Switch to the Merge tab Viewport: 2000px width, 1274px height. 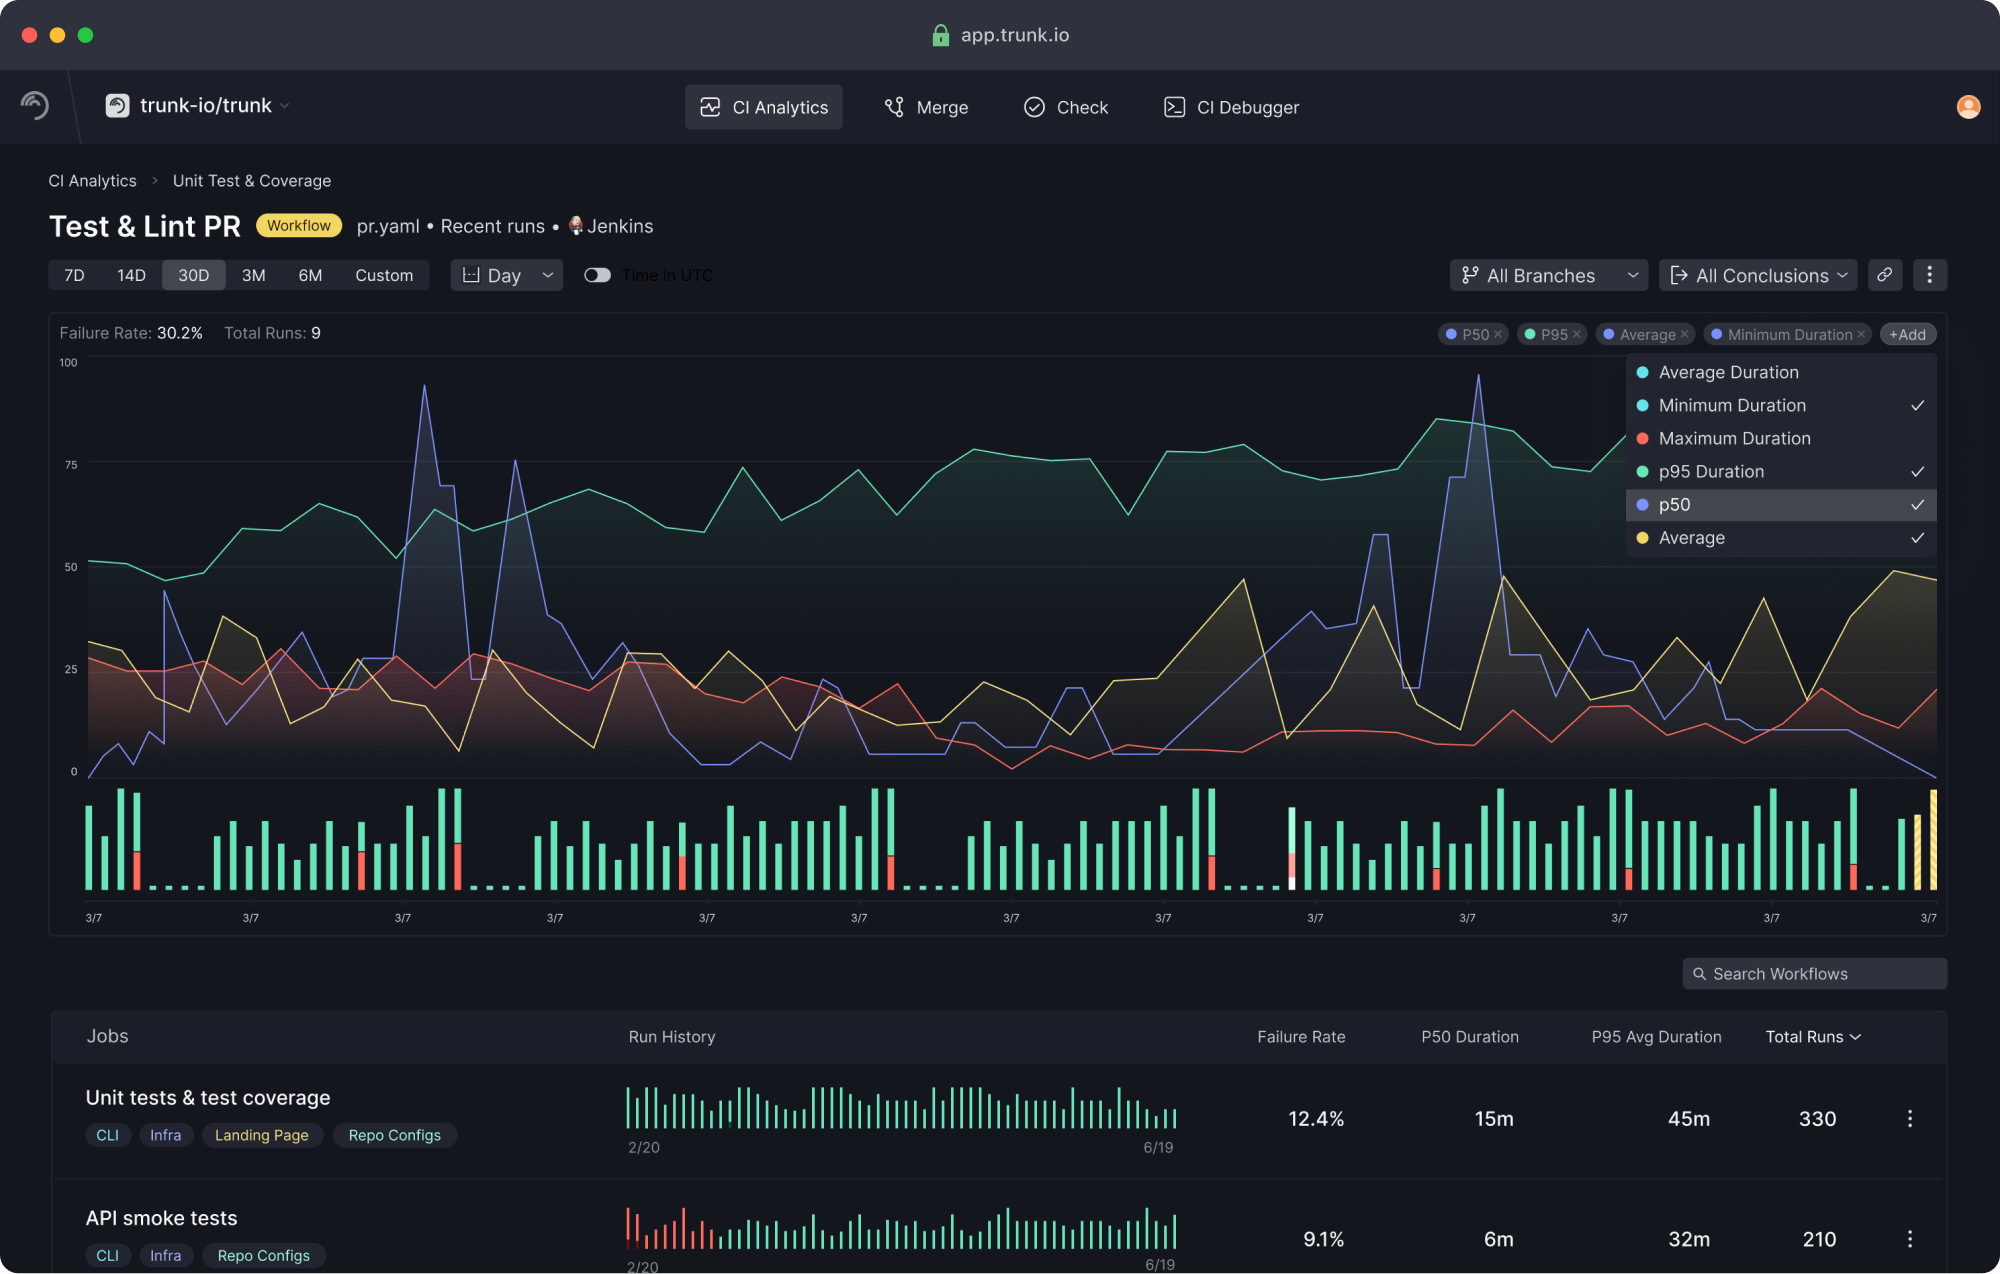point(927,107)
